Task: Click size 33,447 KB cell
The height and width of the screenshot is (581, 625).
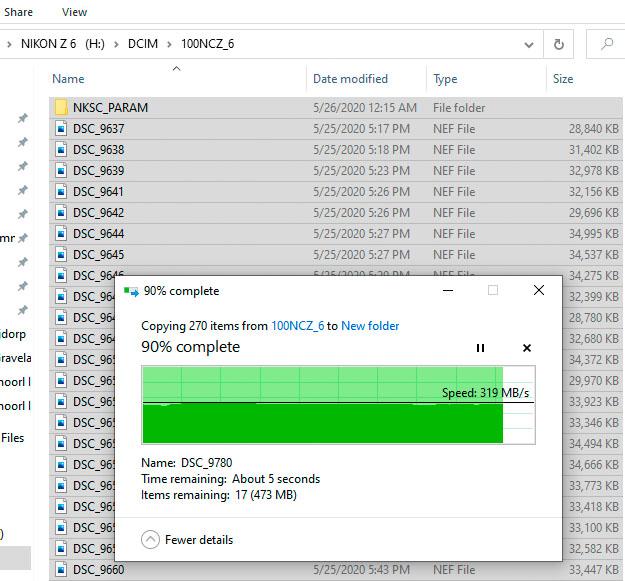Action: [594, 569]
